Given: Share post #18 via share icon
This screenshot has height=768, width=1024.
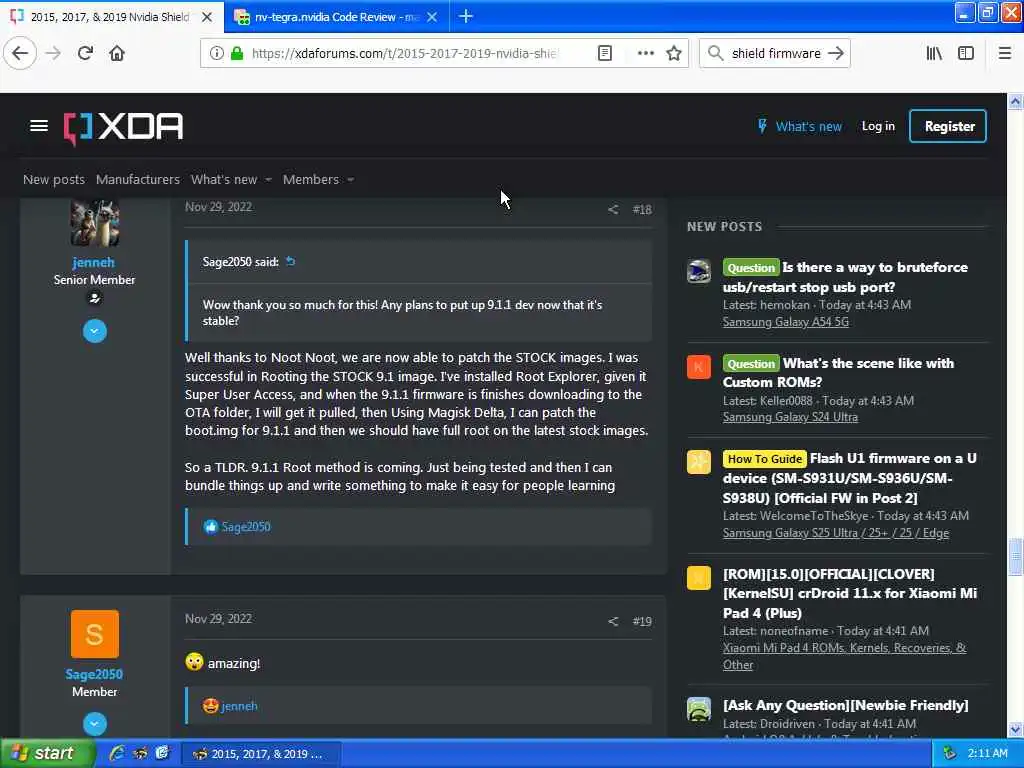Looking at the screenshot, I should (x=613, y=210).
